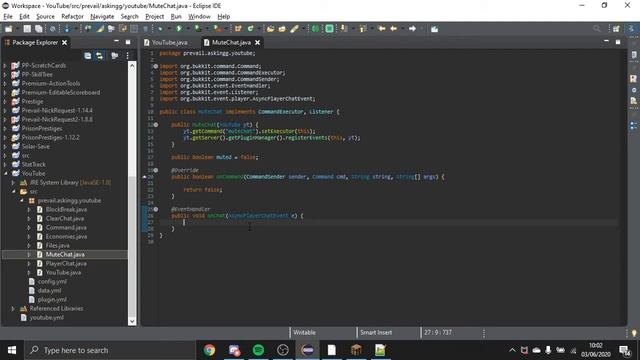Click Package Explorer filter/focus icon
This screenshot has width=640, height=360.
click(x=115, y=56)
